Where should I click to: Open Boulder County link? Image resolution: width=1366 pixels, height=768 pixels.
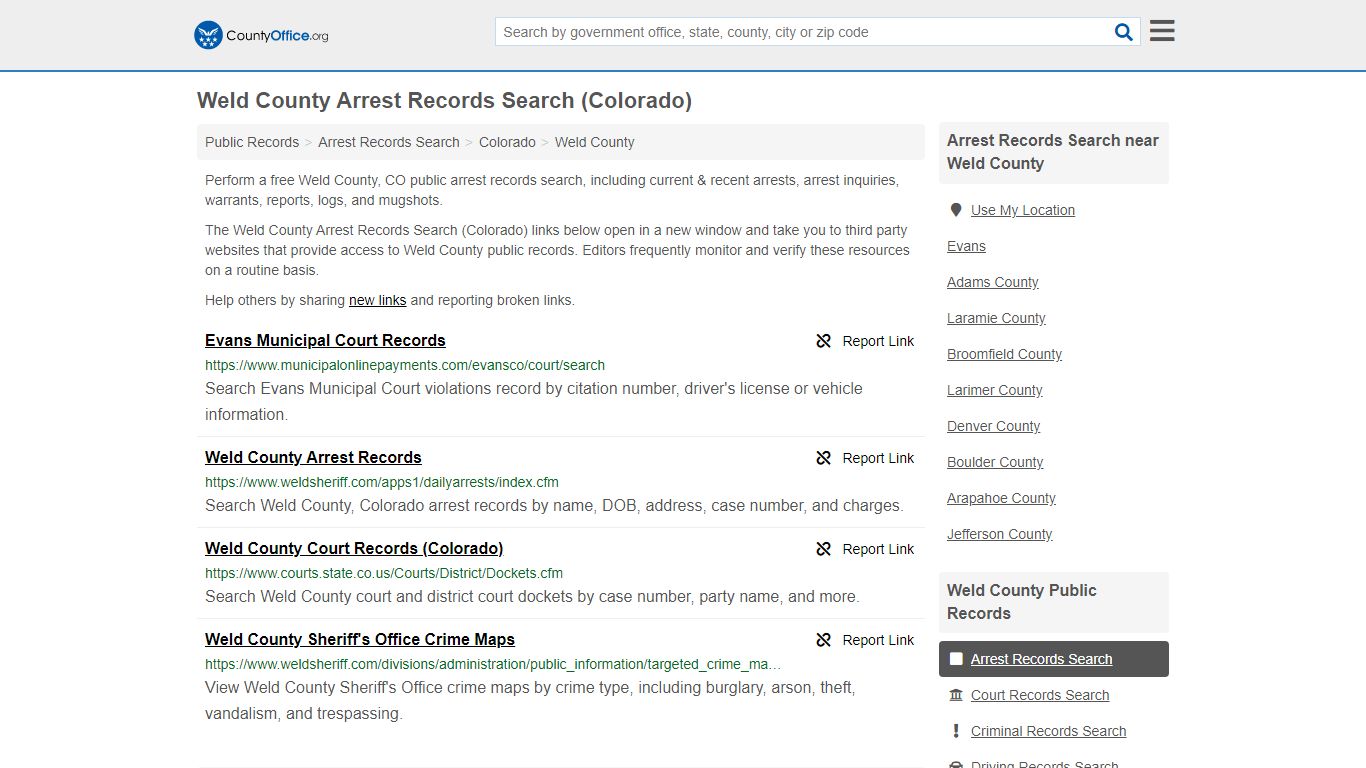(995, 462)
